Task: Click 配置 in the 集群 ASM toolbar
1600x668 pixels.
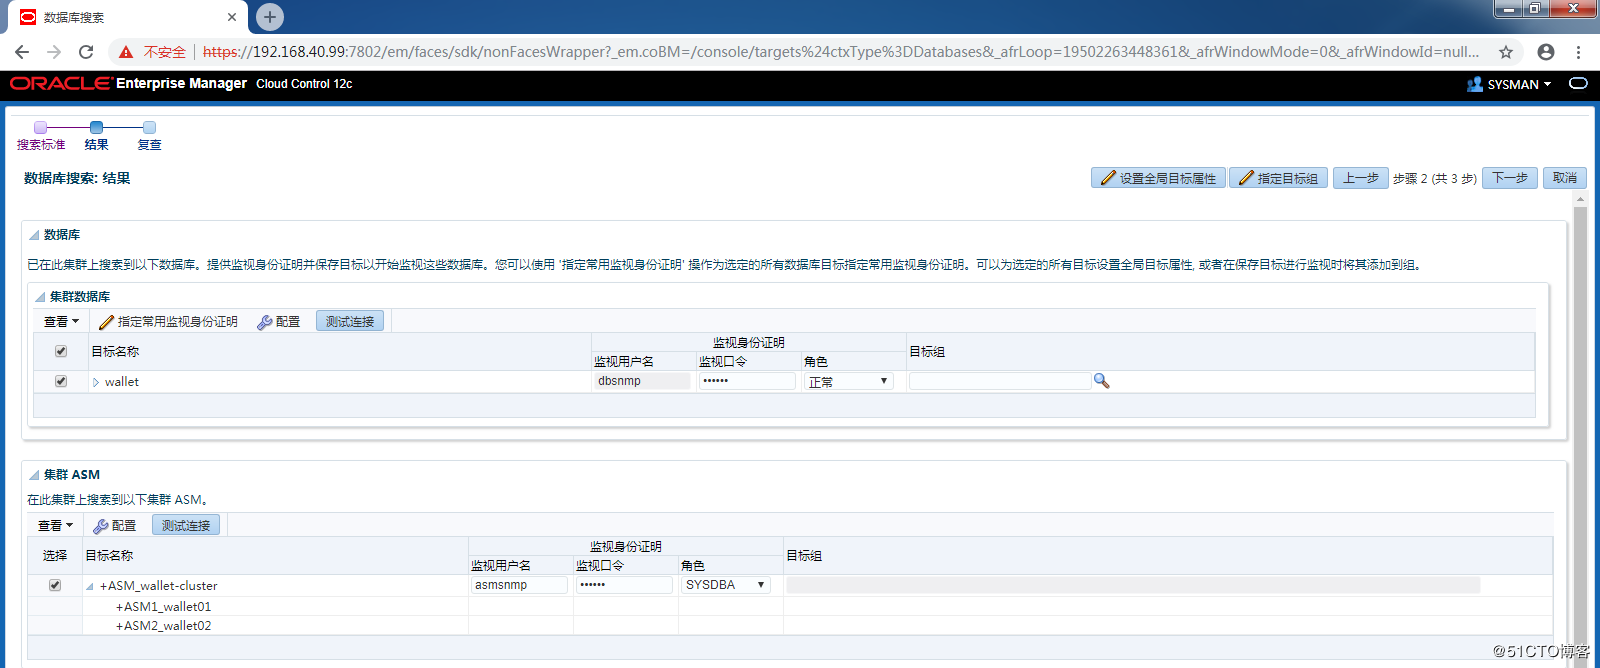Action: 115,525
